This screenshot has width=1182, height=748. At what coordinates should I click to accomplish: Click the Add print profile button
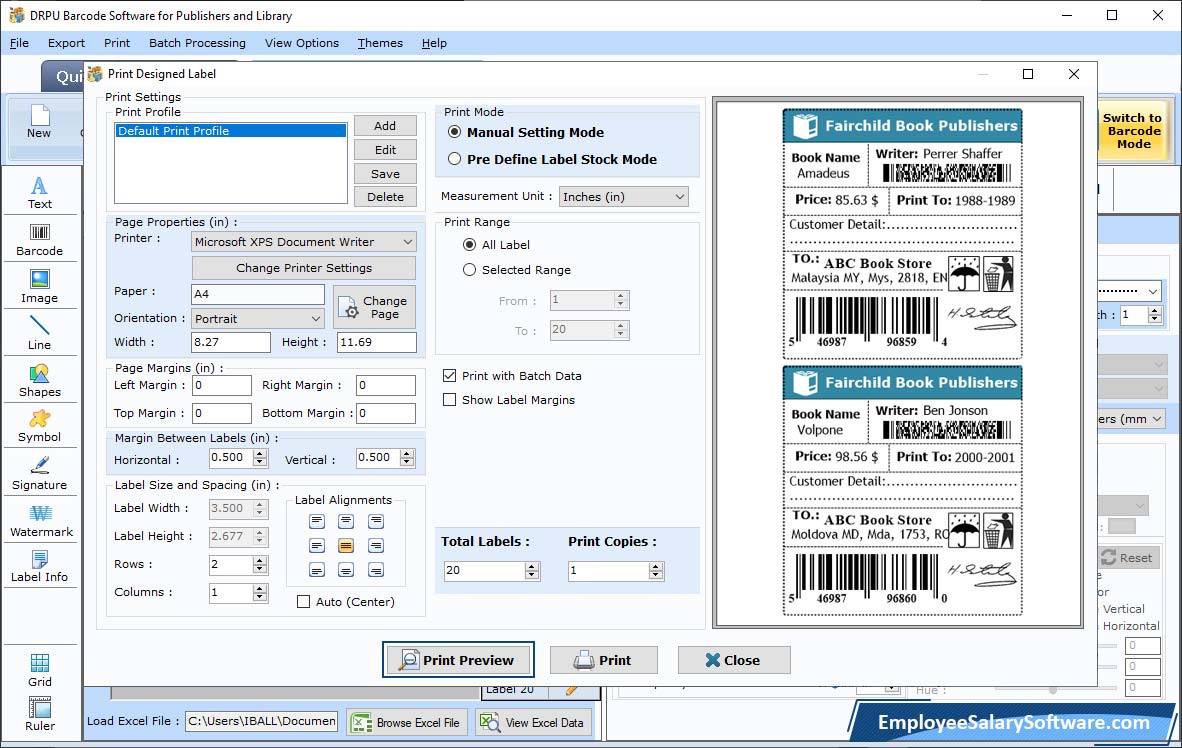(385, 126)
